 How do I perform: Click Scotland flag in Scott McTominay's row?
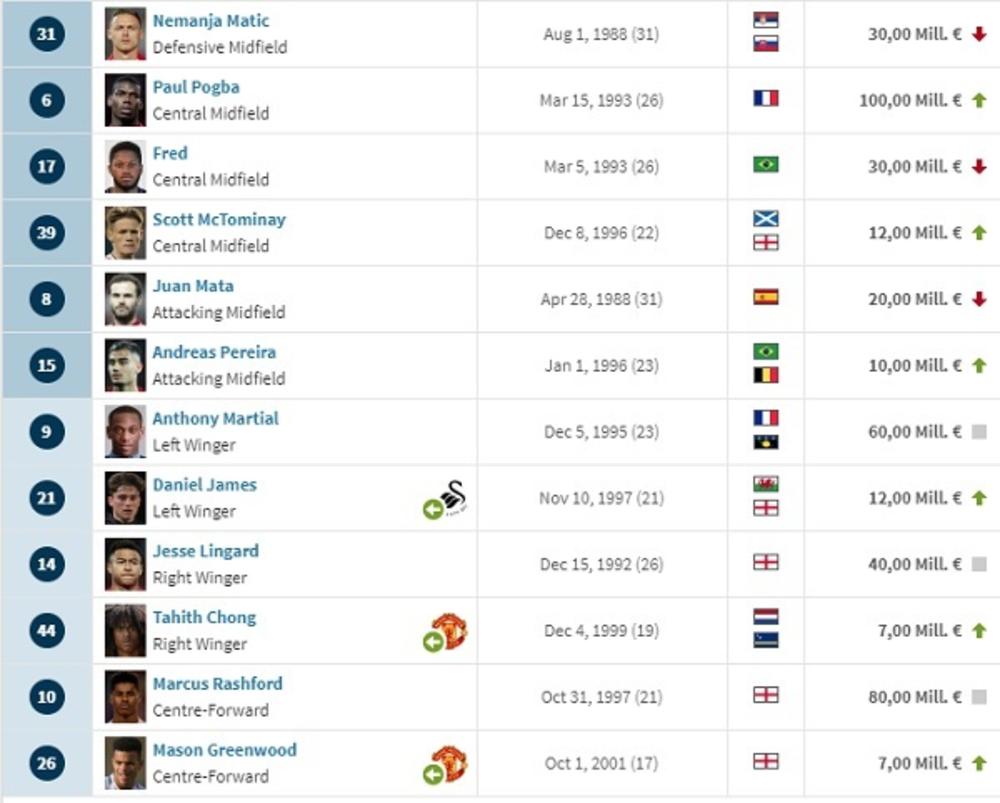pos(766,219)
